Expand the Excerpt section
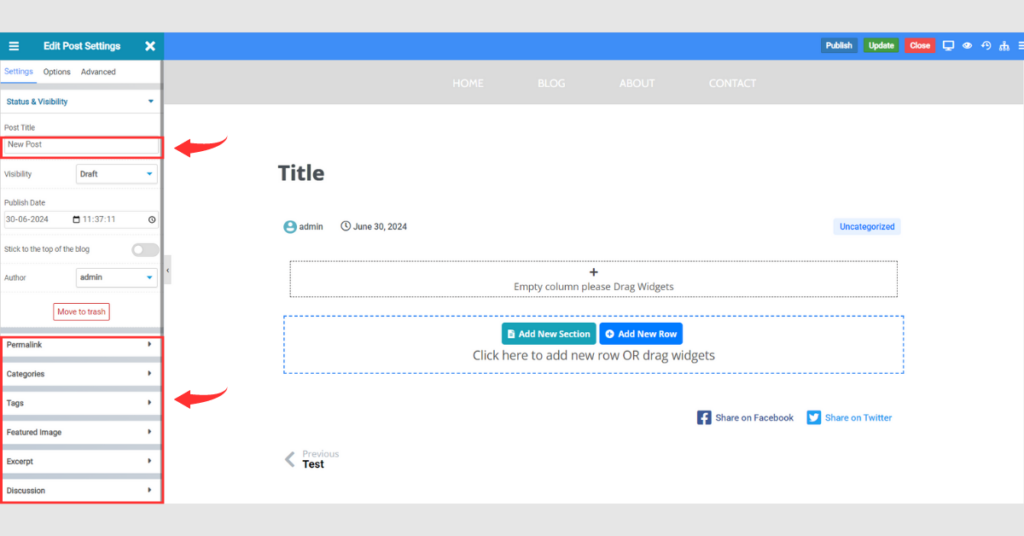 click(x=81, y=462)
